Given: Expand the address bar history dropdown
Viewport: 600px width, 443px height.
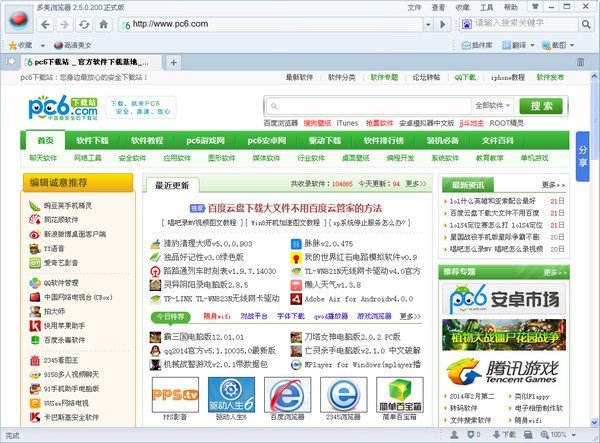Looking at the screenshot, I should coord(428,25).
